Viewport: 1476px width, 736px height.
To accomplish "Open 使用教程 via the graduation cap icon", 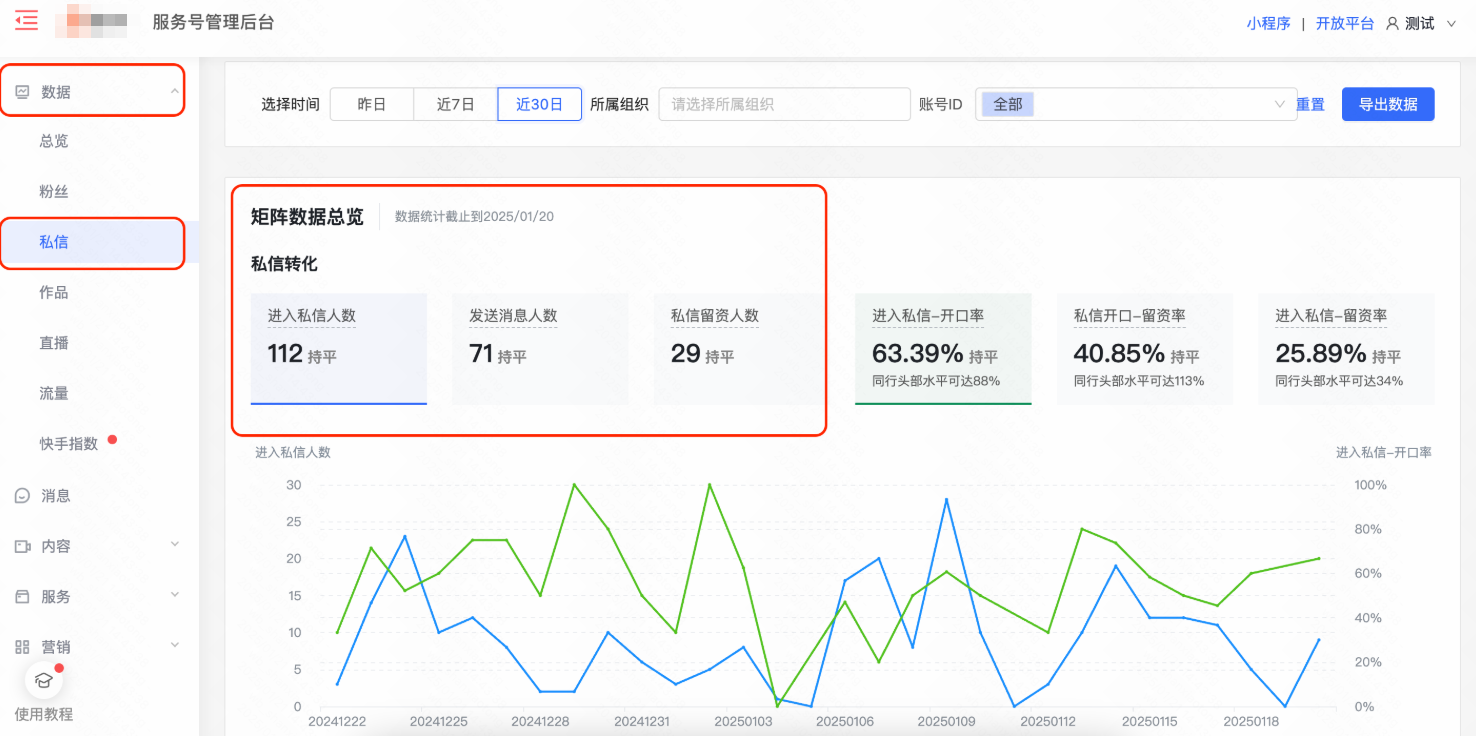I will click(x=42, y=679).
